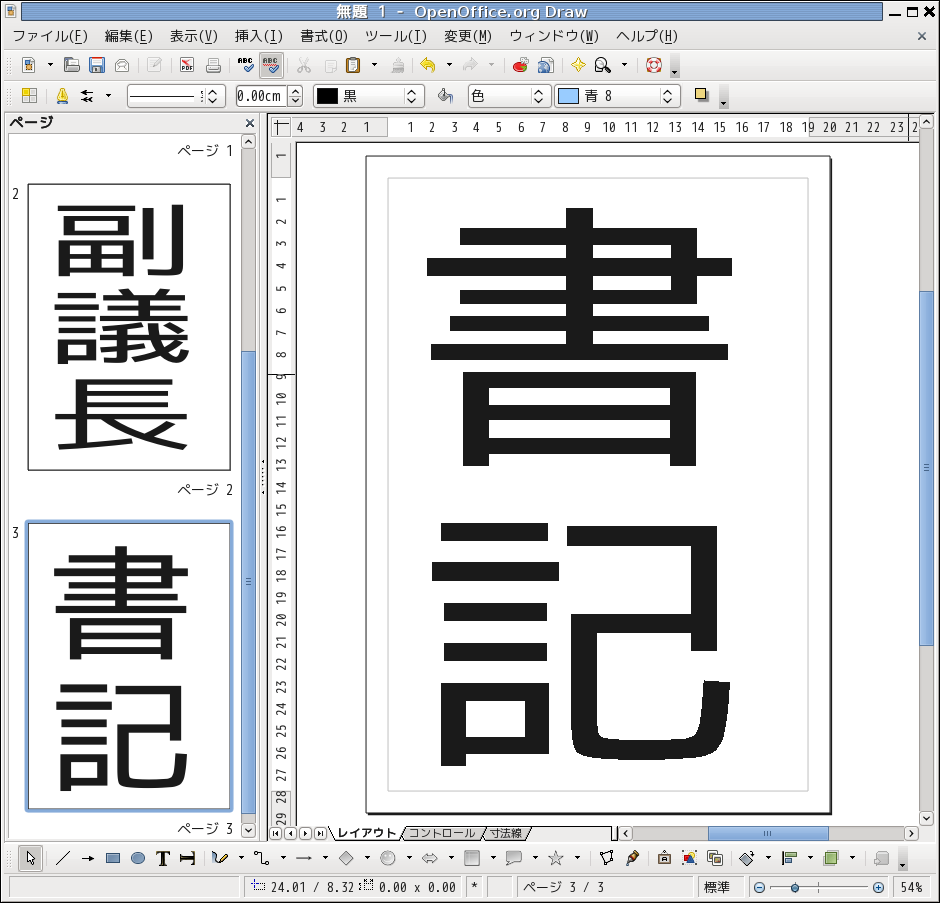Image resolution: width=940 pixels, height=903 pixels.
Task: Click the Save document icon
Action: pyautogui.click(x=97, y=65)
